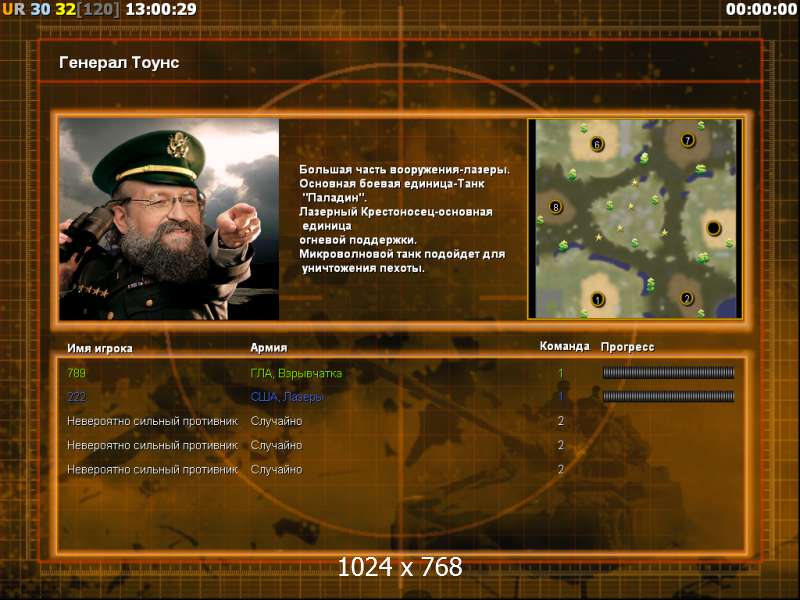Select start position 6 on the minimap
Screen dimensions: 800x600
(597, 144)
